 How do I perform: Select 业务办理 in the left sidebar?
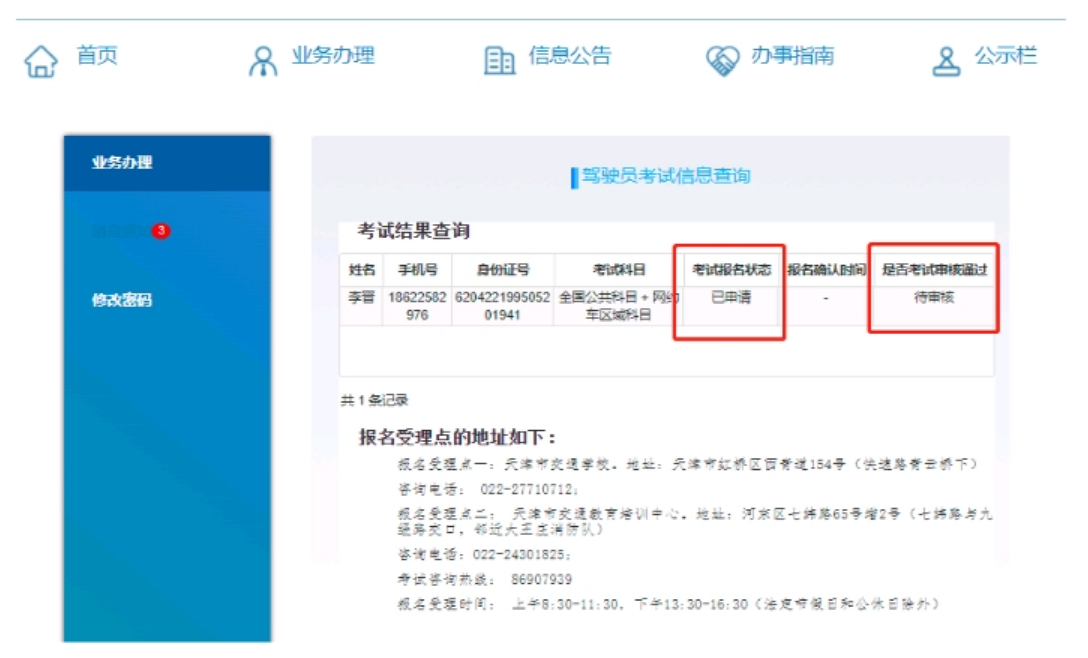click(122, 163)
